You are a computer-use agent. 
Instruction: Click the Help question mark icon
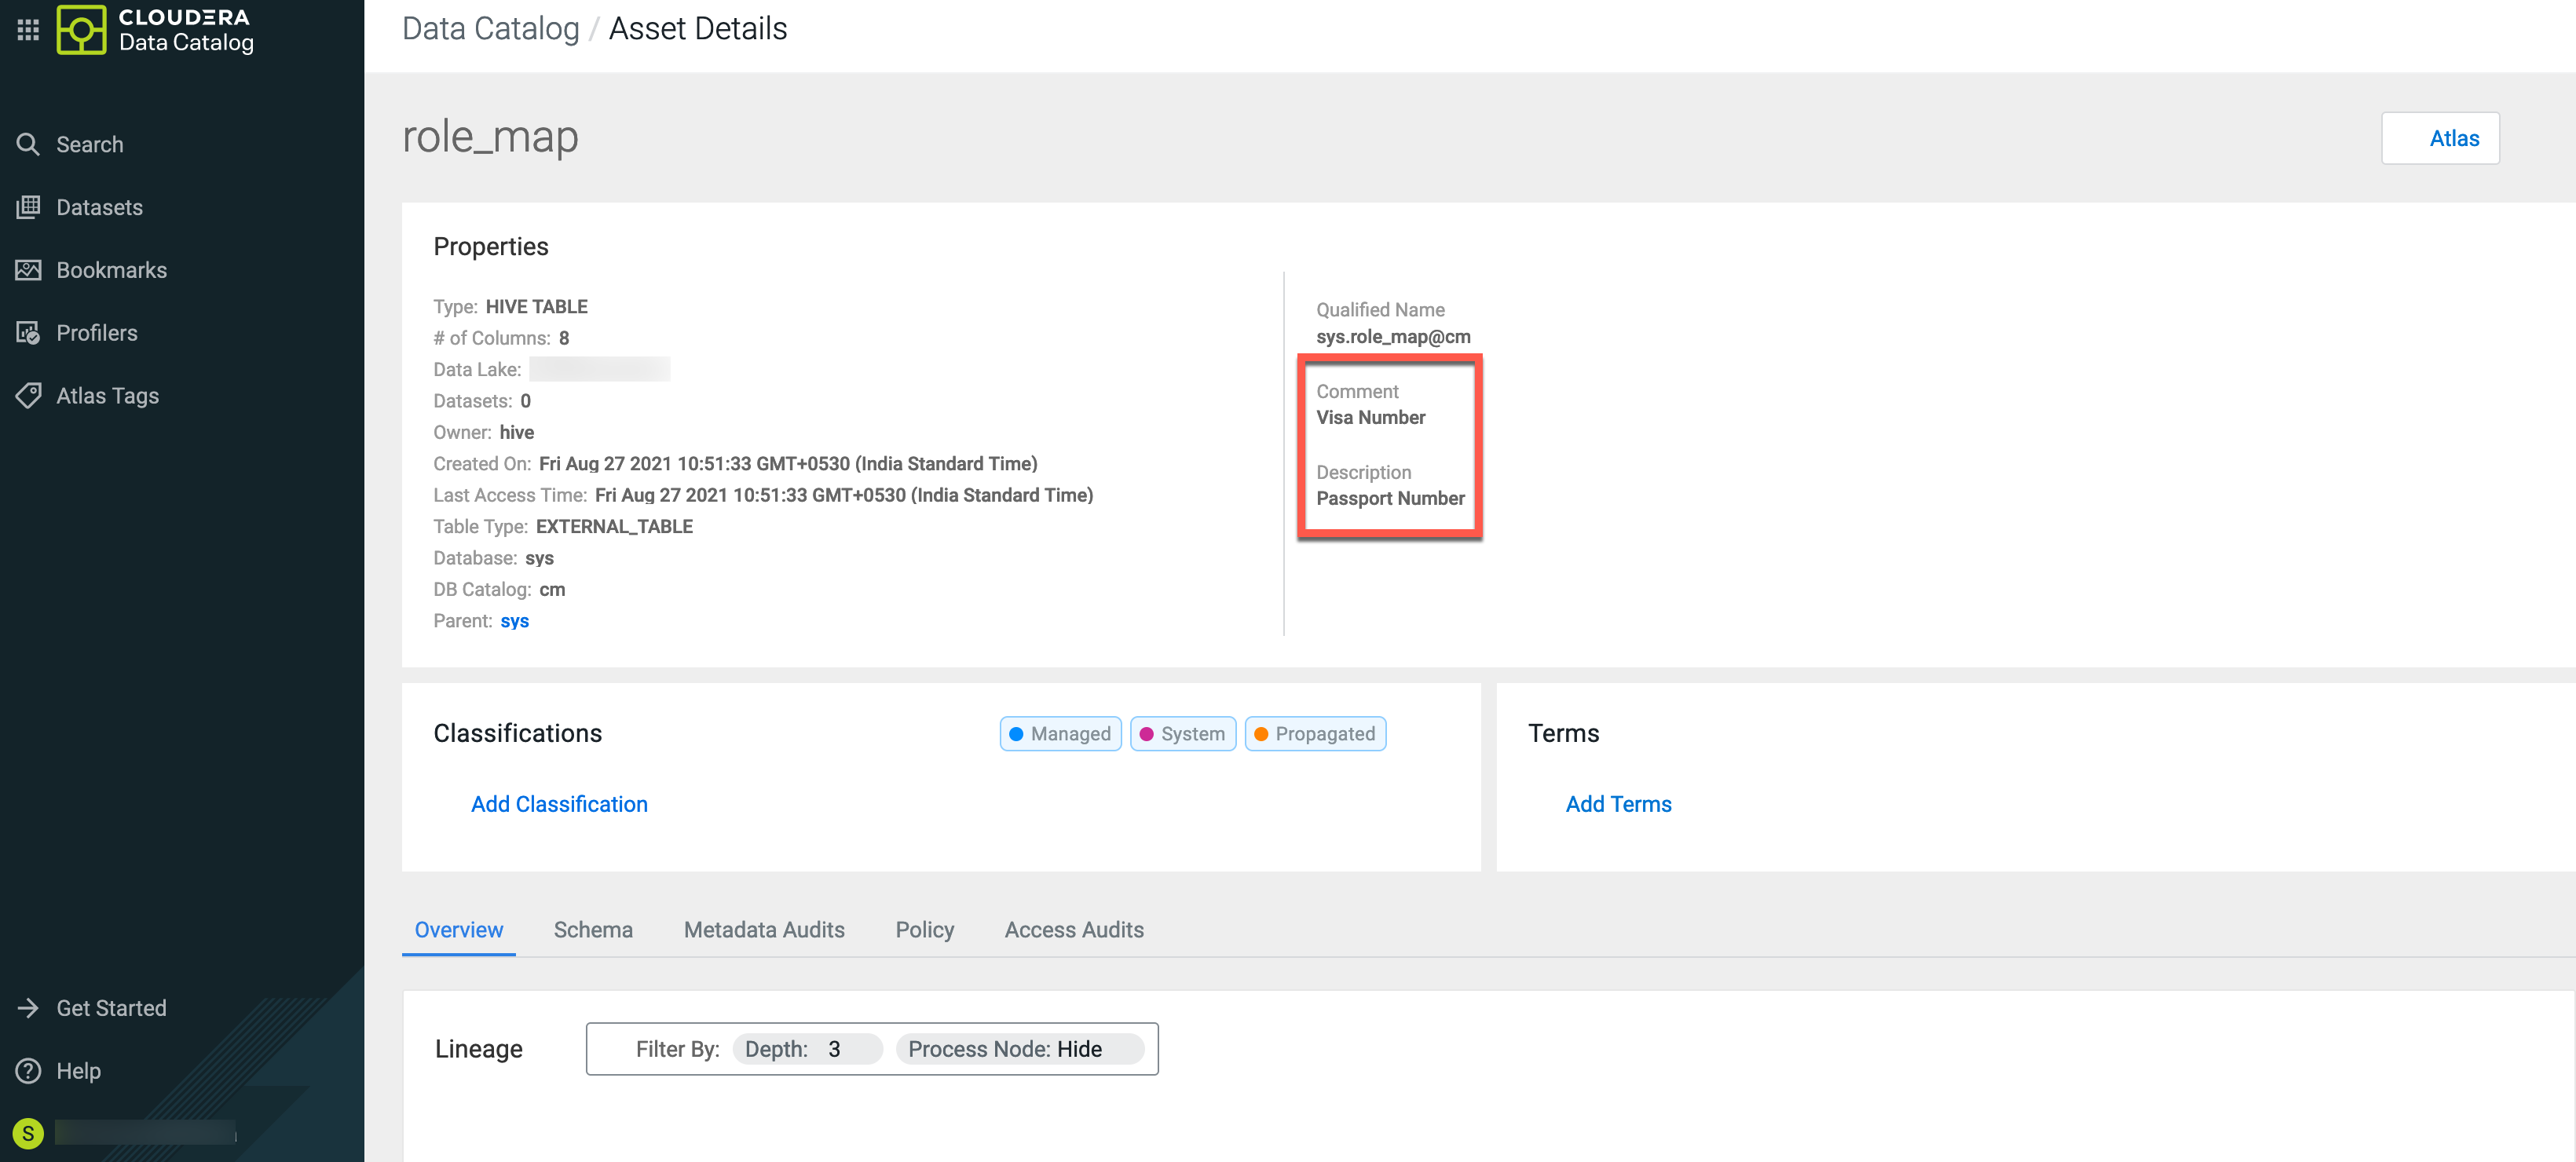tap(28, 1071)
